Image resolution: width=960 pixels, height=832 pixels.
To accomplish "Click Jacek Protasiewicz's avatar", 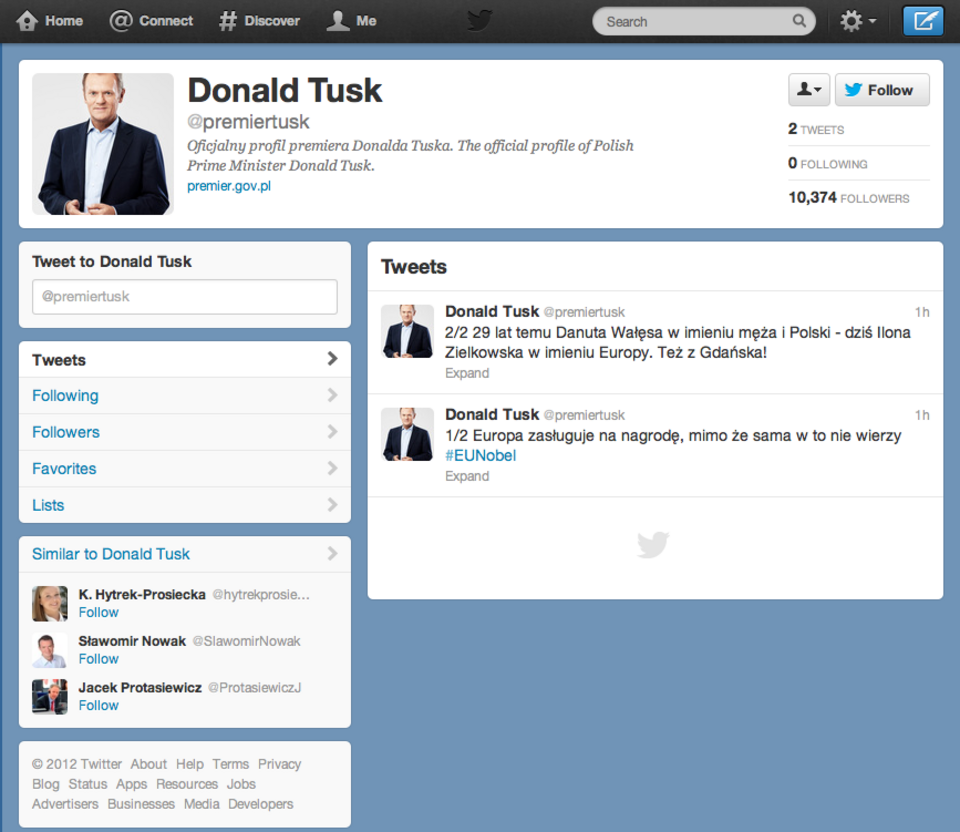I will [x=50, y=697].
